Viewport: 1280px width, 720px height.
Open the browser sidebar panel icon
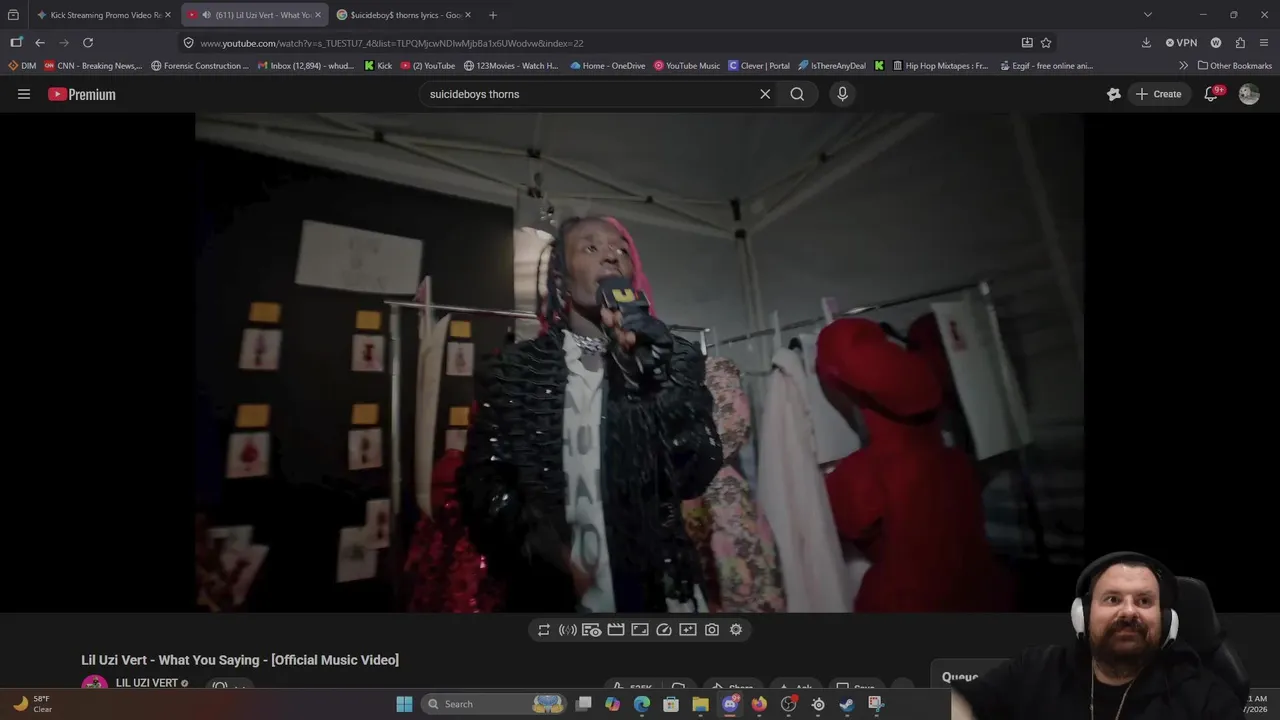tap(16, 43)
